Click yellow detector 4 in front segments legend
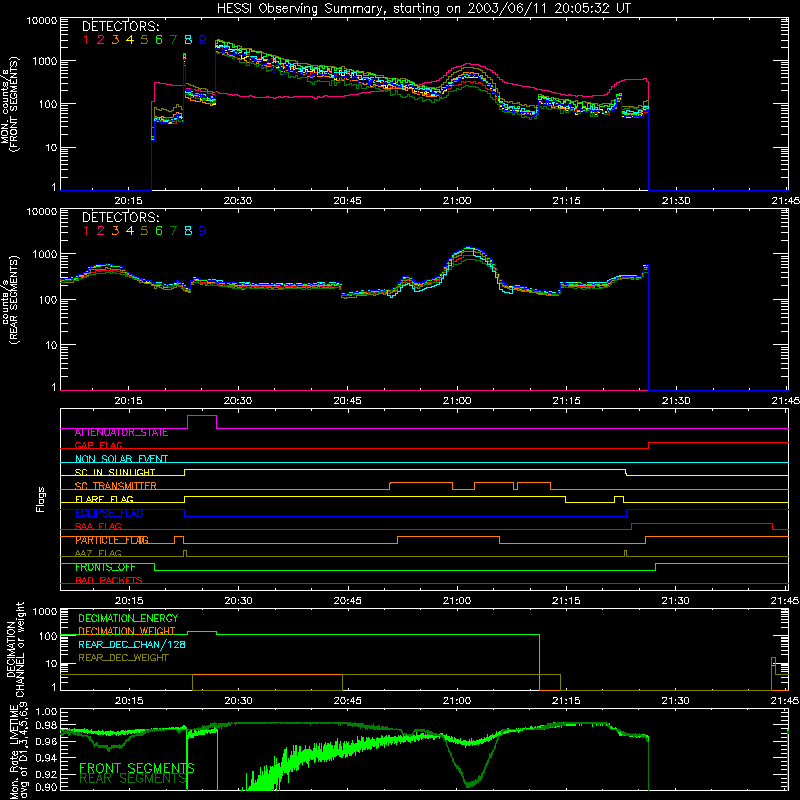 (x=130, y=40)
